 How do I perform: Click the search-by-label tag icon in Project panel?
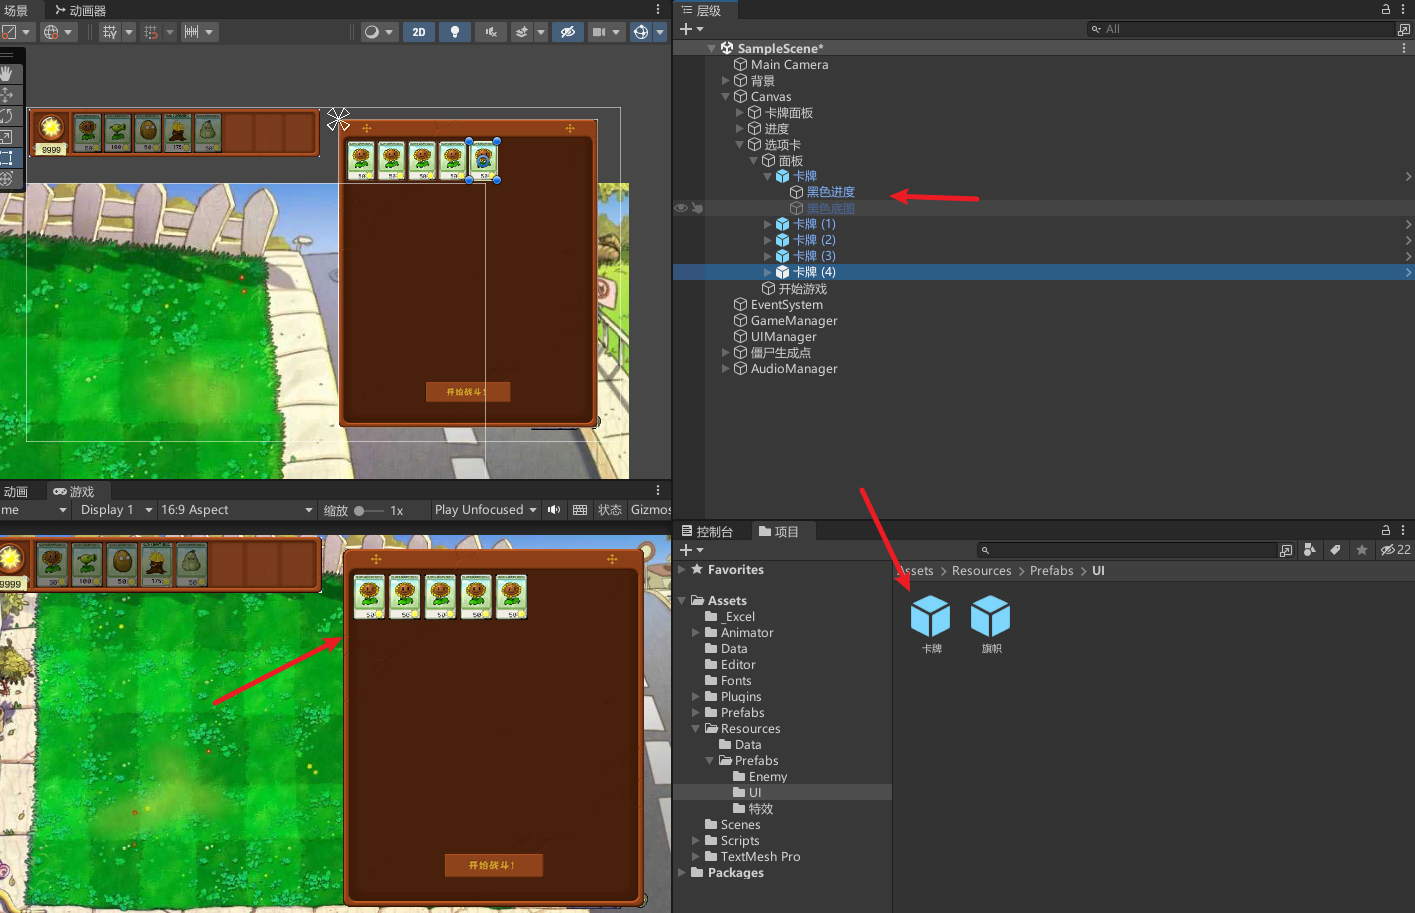(x=1335, y=550)
